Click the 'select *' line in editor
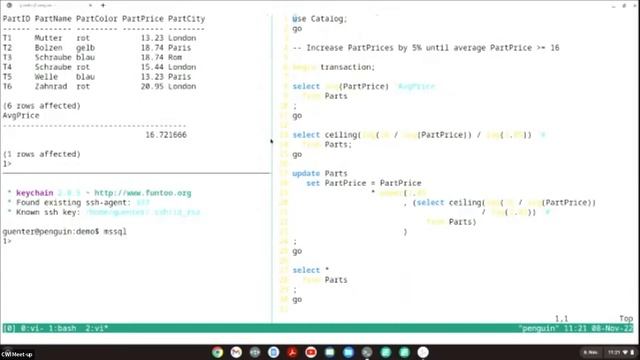 (311, 270)
